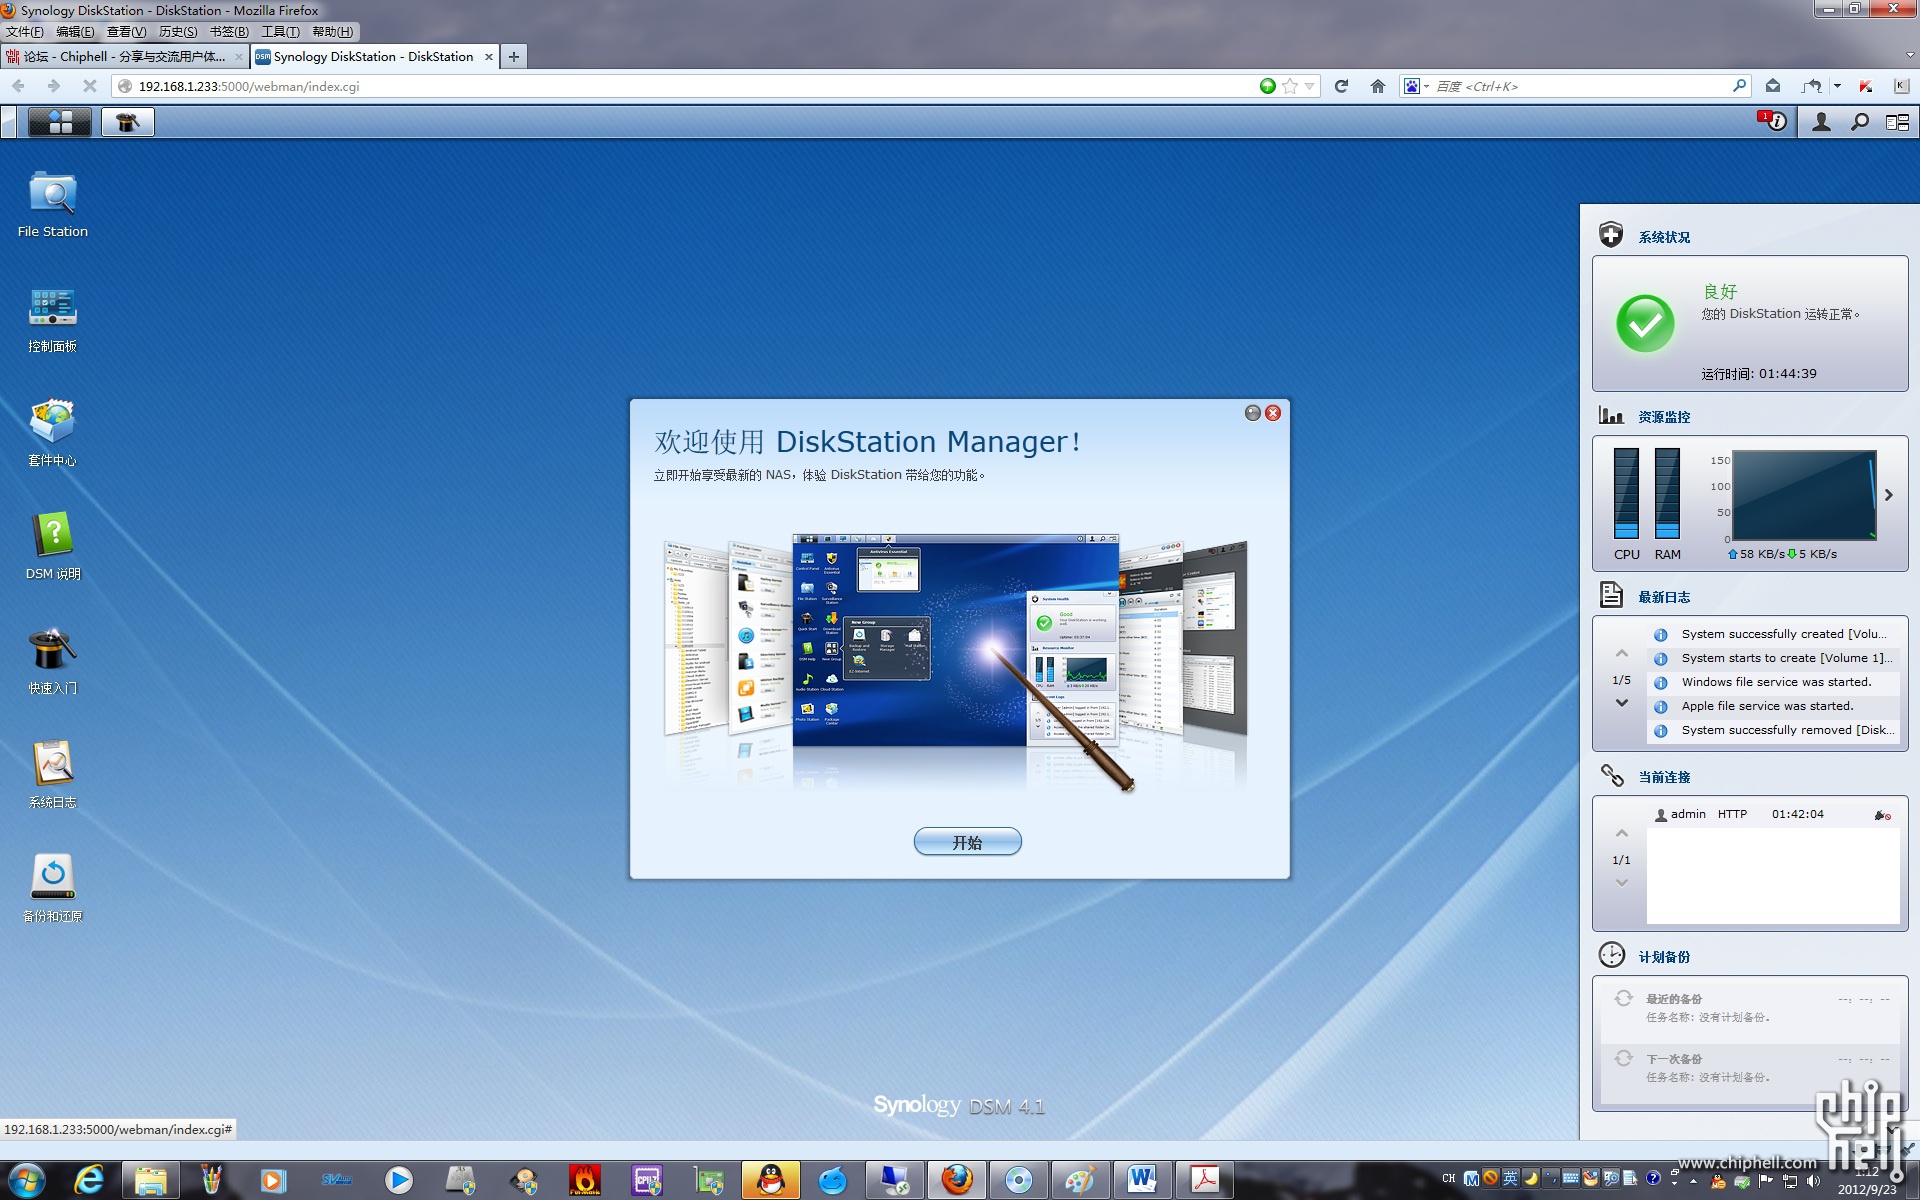The image size is (1920, 1200).
Task: Bookmark page with star icon
Action: [1290, 86]
